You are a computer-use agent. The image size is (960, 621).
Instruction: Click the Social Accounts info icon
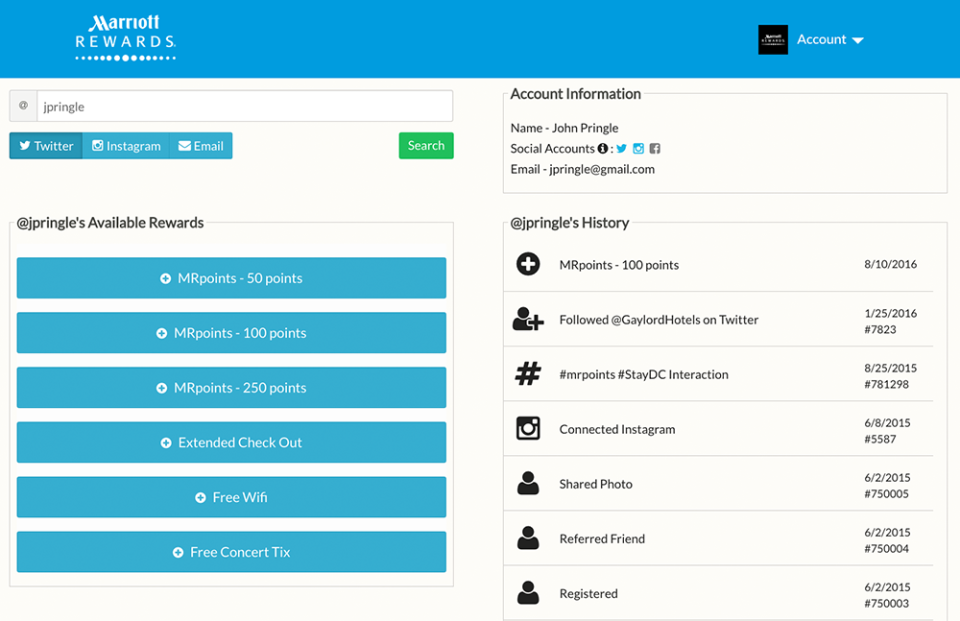click(602, 148)
